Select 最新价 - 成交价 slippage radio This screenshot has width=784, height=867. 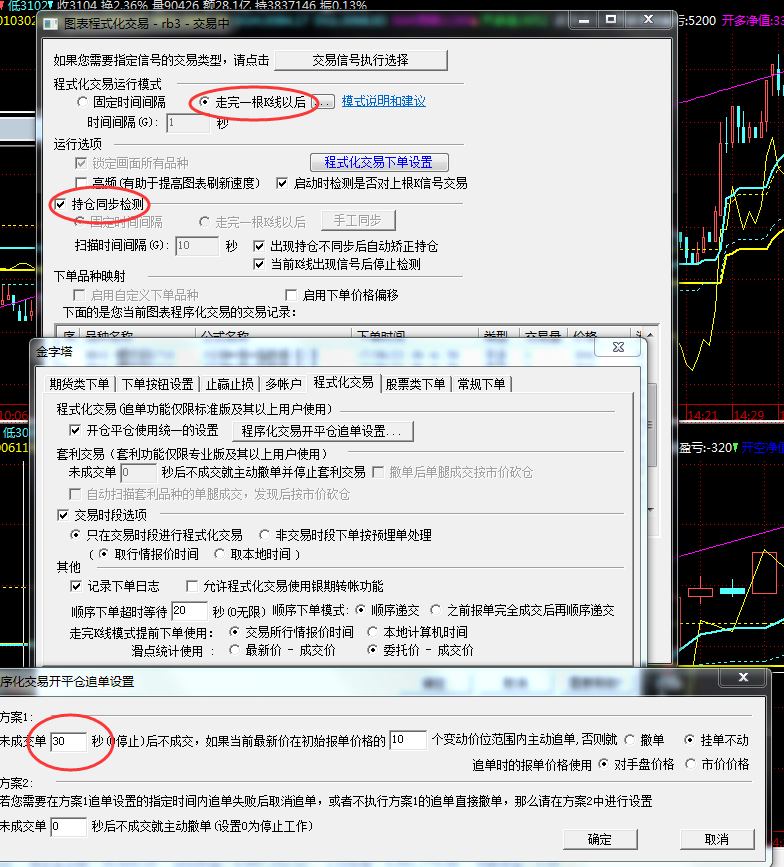point(234,650)
